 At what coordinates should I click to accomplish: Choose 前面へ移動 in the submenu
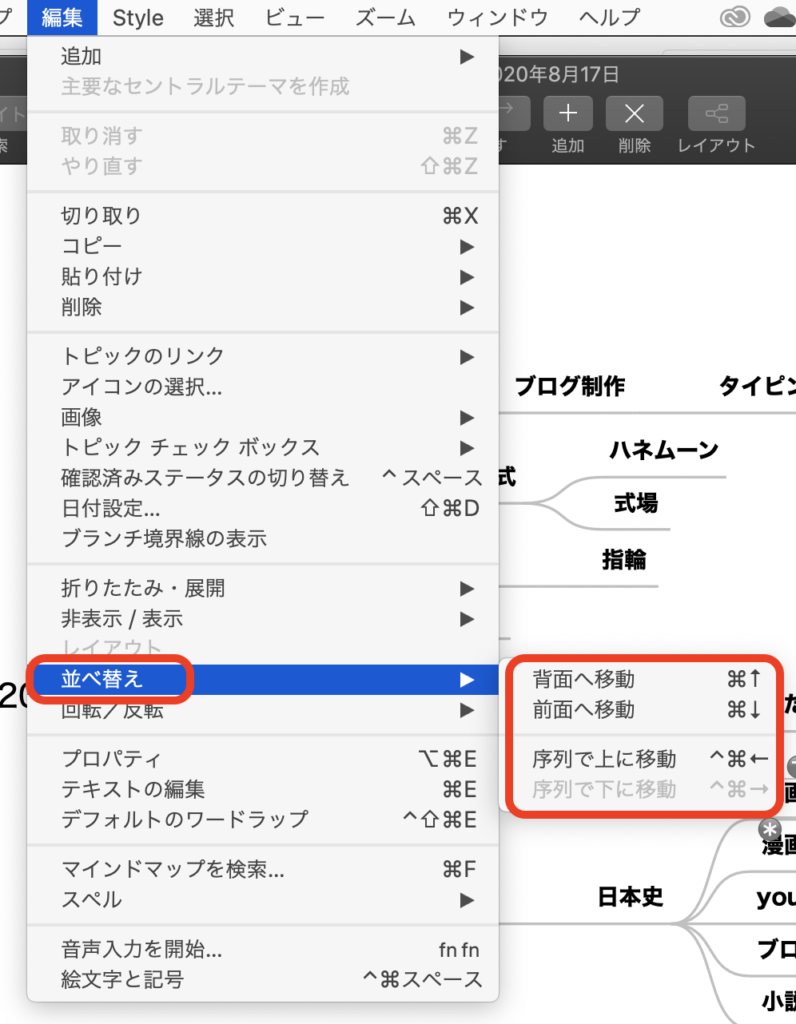pyautogui.click(x=584, y=711)
